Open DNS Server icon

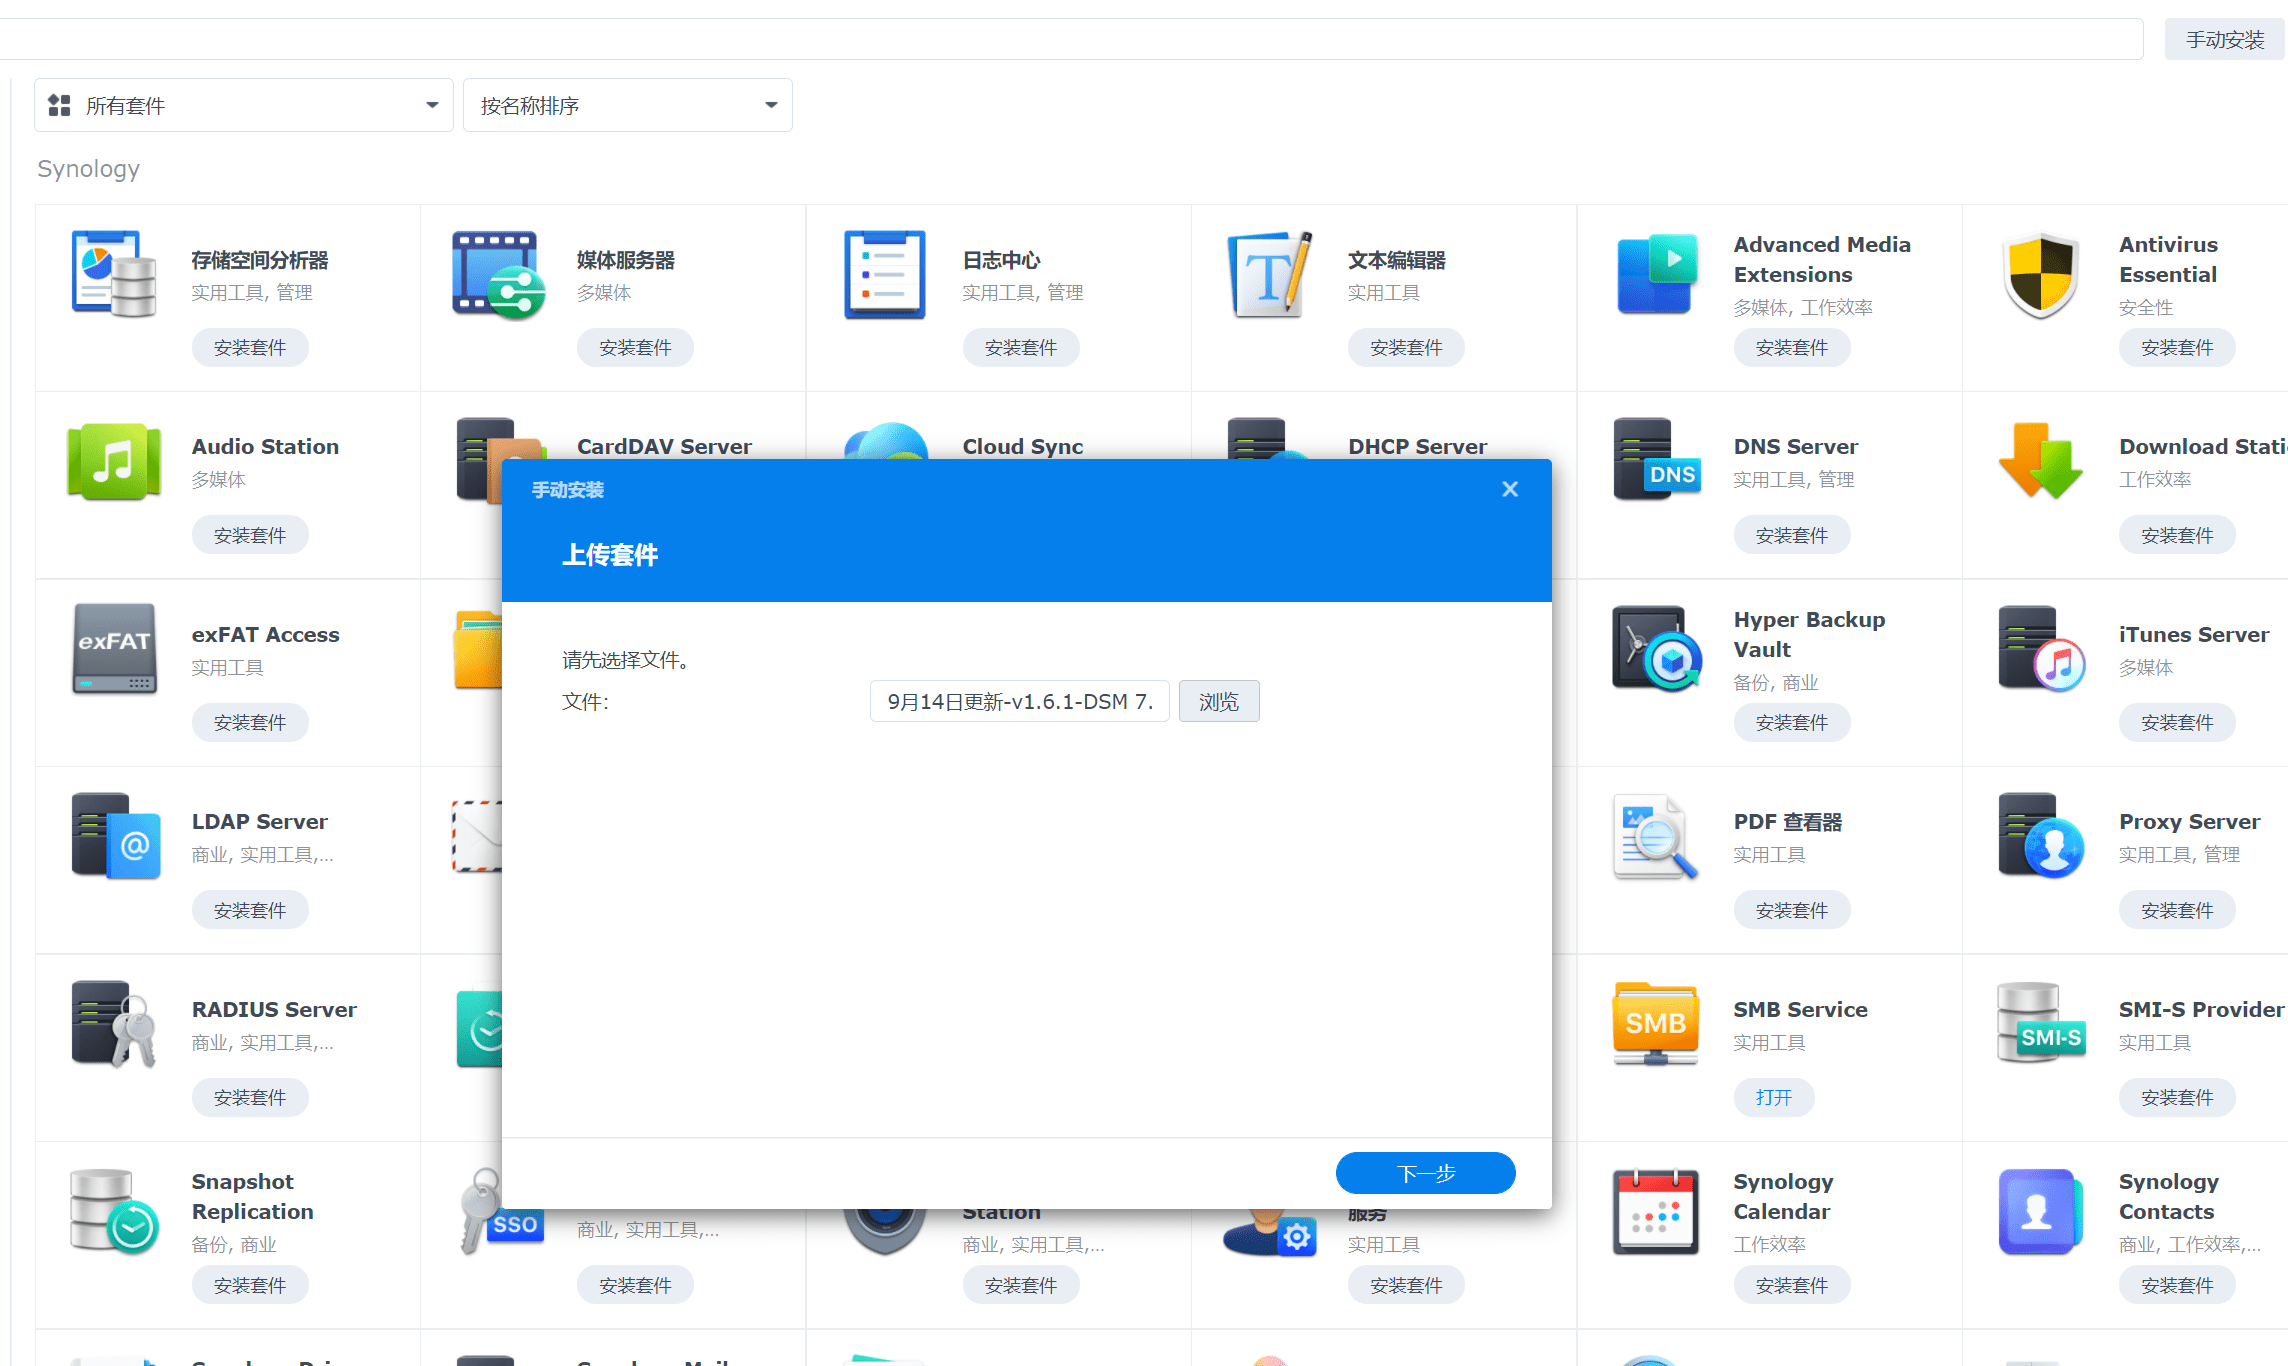(1656, 461)
